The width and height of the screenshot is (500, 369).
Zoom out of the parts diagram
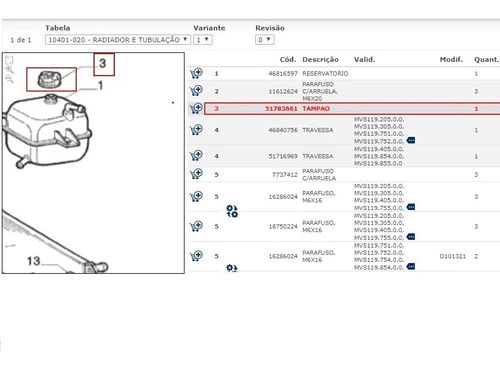pyautogui.click(x=9, y=79)
